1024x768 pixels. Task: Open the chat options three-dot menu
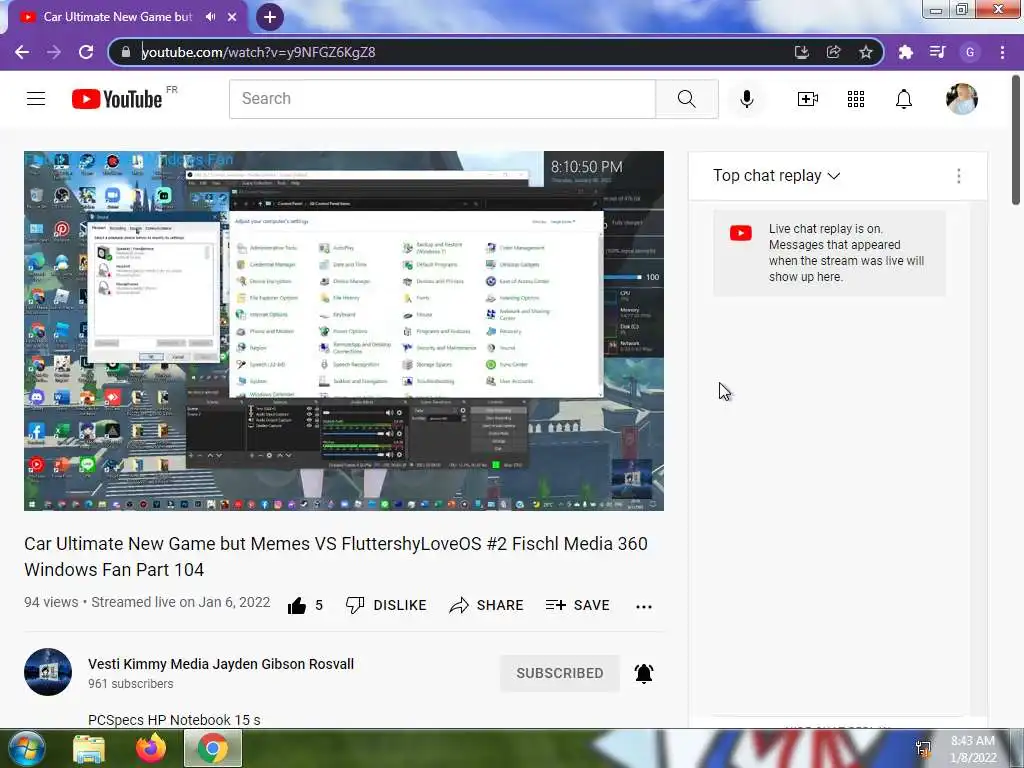click(x=959, y=176)
